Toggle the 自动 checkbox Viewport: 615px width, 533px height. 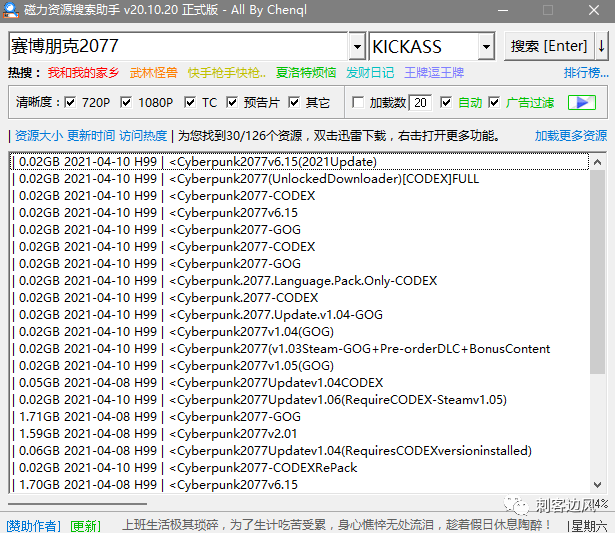[x=446, y=102]
